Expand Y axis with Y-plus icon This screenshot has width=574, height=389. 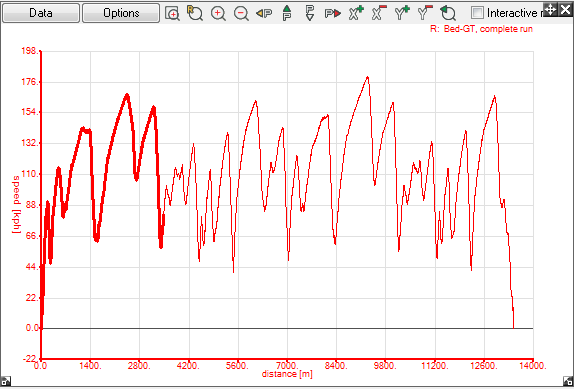coord(402,13)
